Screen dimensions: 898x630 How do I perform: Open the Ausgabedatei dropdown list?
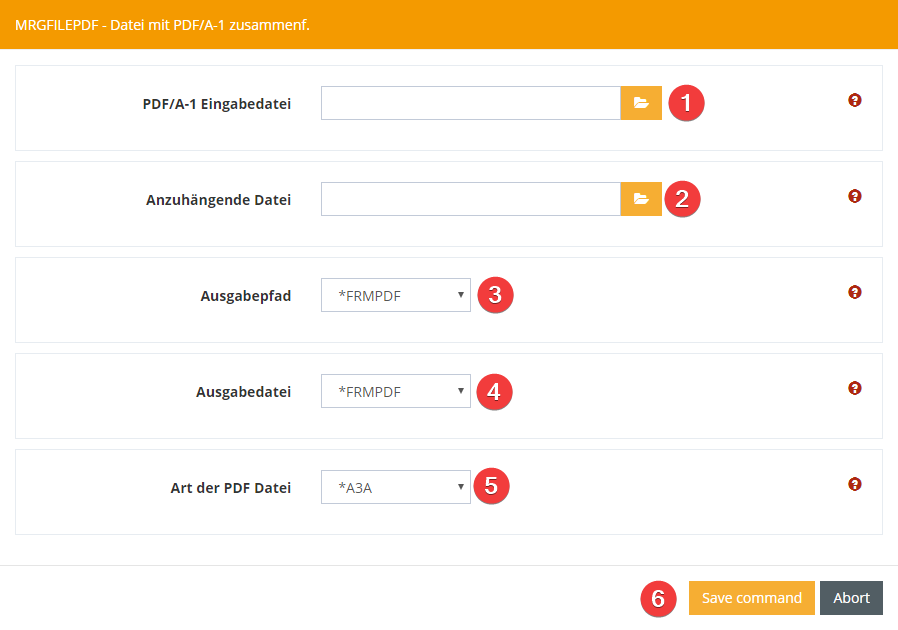coord(395,391)
